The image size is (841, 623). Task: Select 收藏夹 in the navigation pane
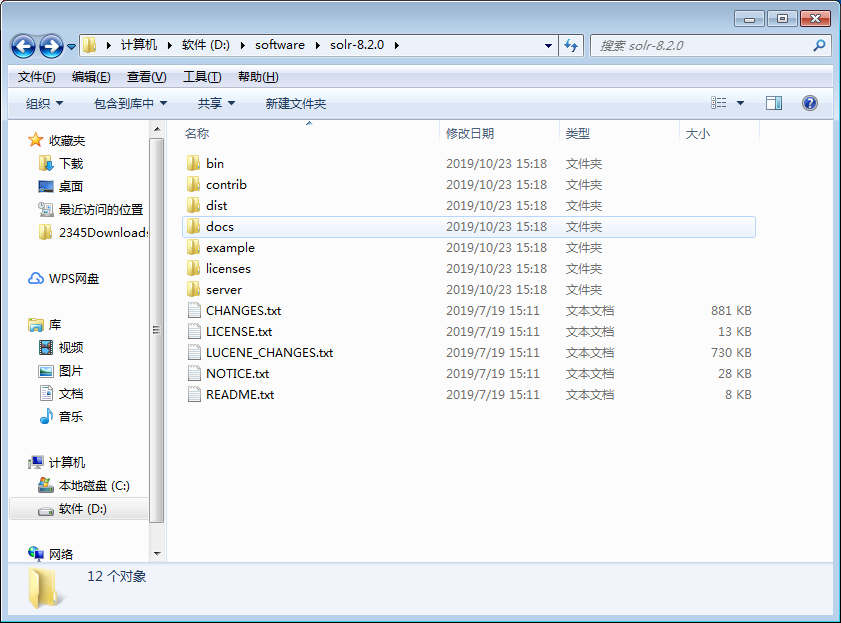point(67,140)
